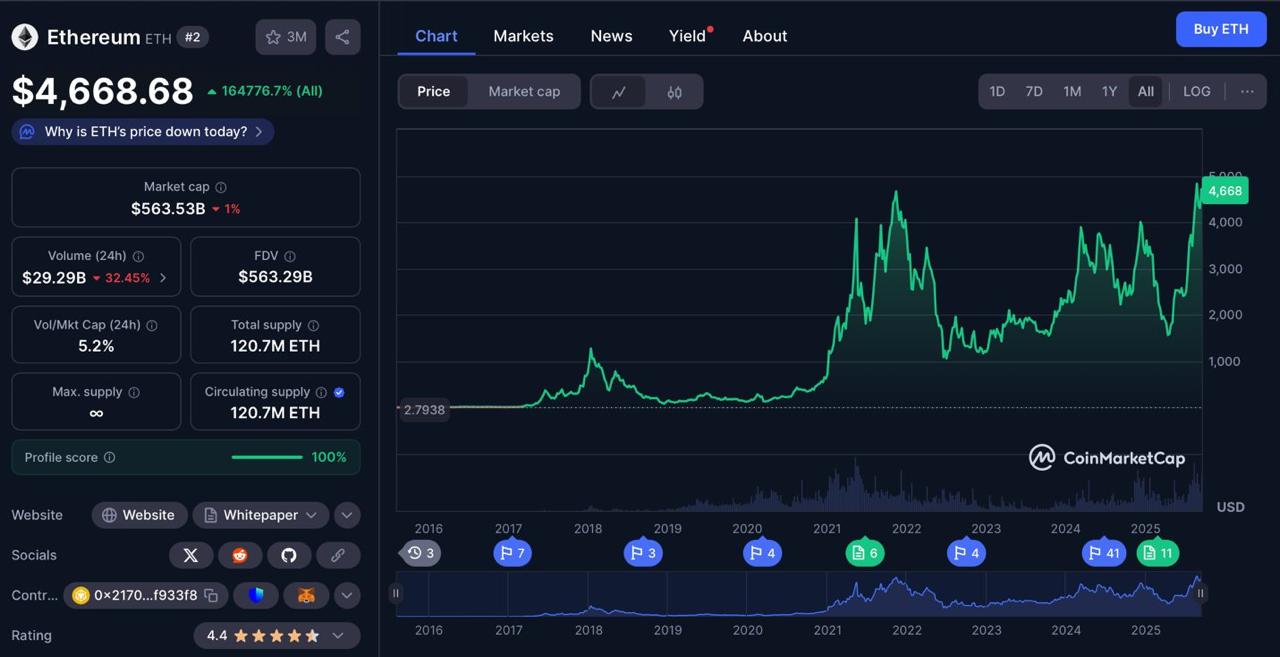The width and height of the screenshot is (1280, 657).
Task: Toggle the LOG scale option
Action: (x=1197, y=91)
